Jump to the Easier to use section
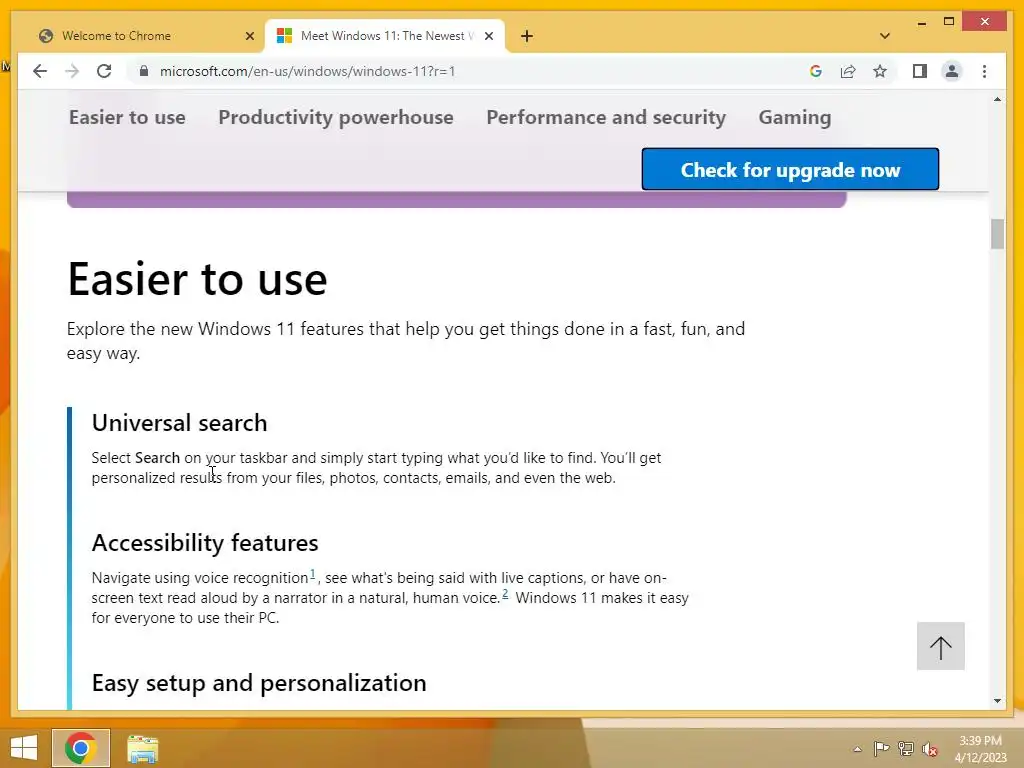Image resolution: width=1024 pixels, height=768 pixels. point(127,118)
